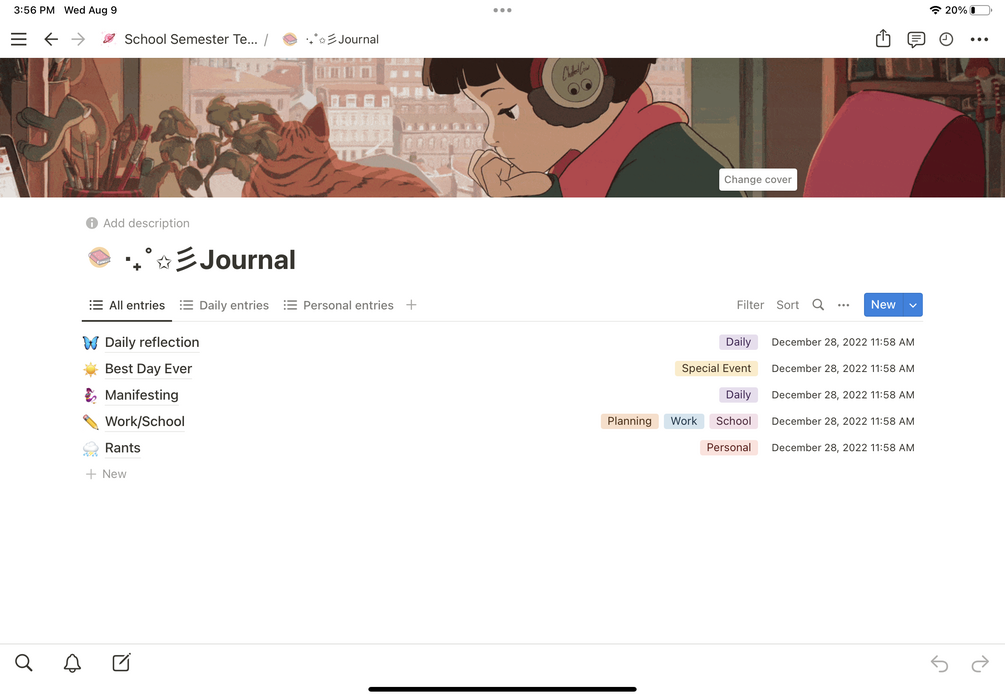Open the Daily reflection entry
This screenshot has width=1005, height=698.
point(152,342)
